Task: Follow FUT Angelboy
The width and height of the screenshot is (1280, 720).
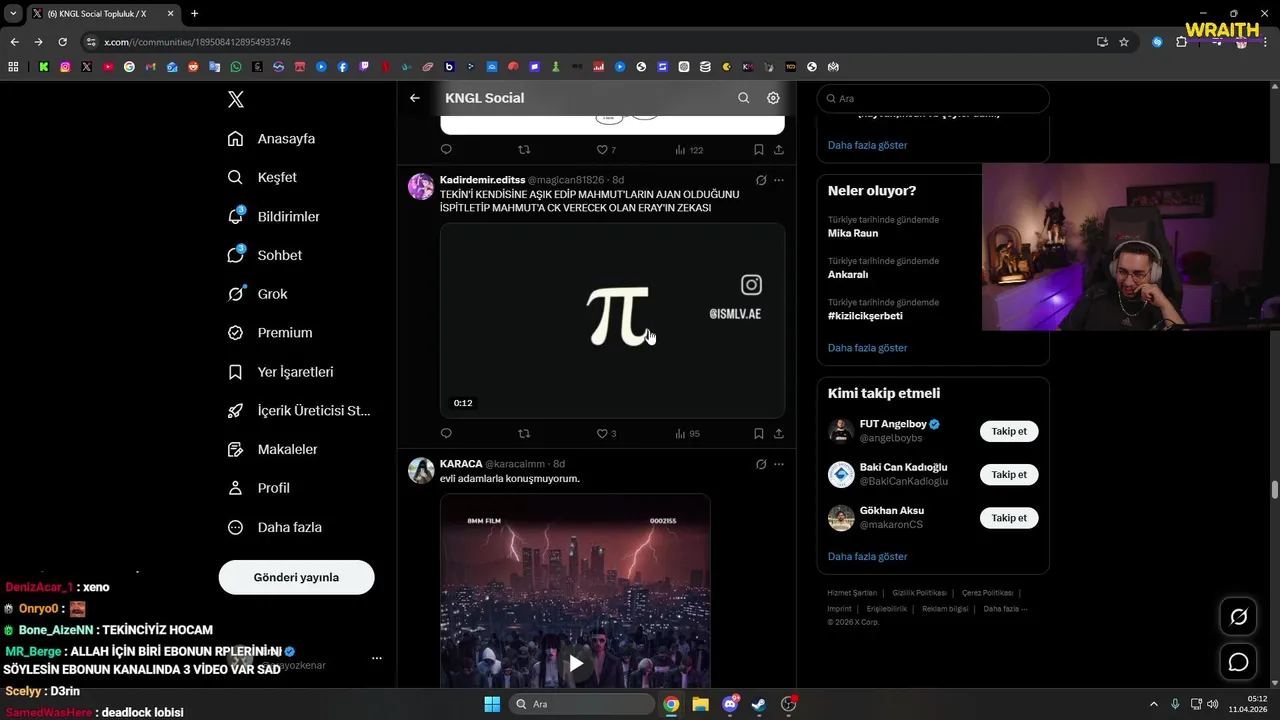Action: click(1009, 431)
